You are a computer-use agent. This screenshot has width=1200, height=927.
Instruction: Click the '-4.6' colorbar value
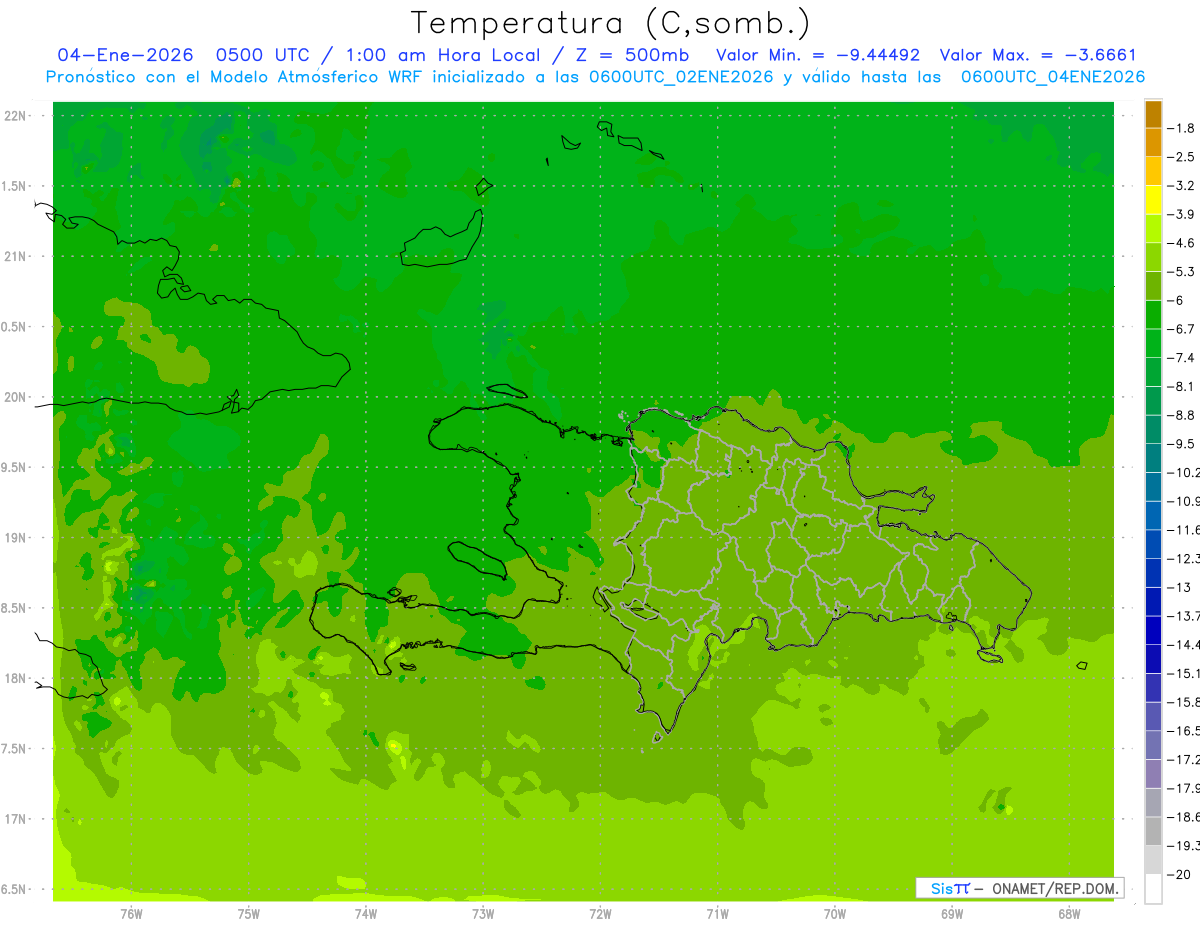pos(1182,243)
